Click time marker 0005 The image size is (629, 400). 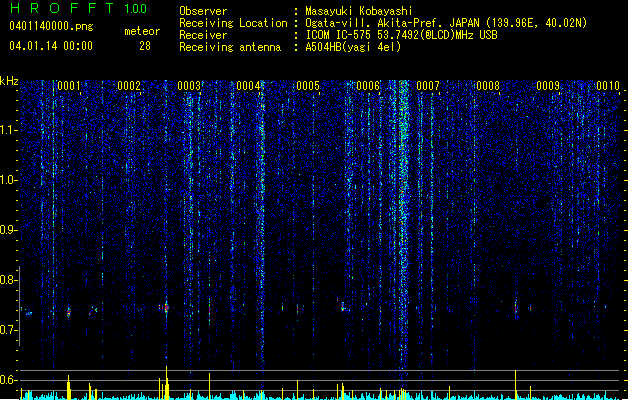click(x=308, y=86)
